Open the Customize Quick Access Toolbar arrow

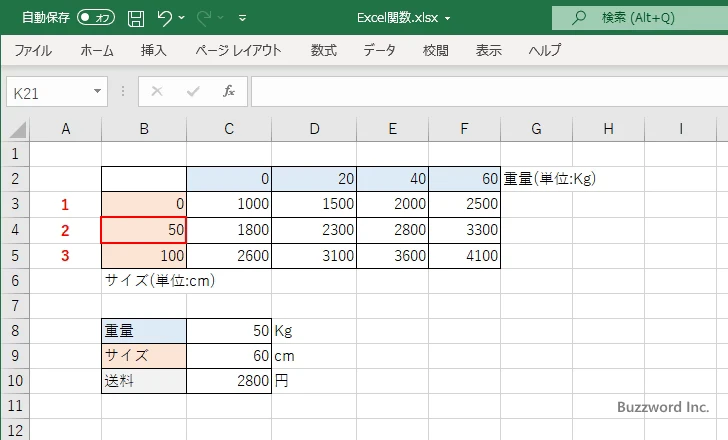coord(242,18)
